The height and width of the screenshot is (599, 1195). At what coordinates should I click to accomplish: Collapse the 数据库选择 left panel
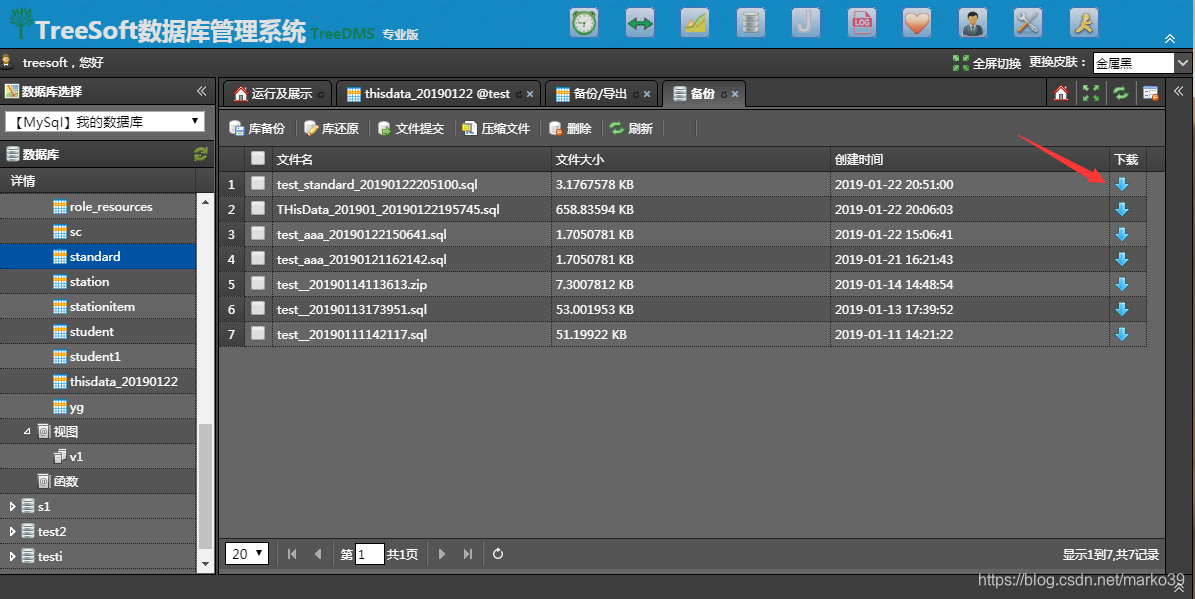tap(201, 91)
